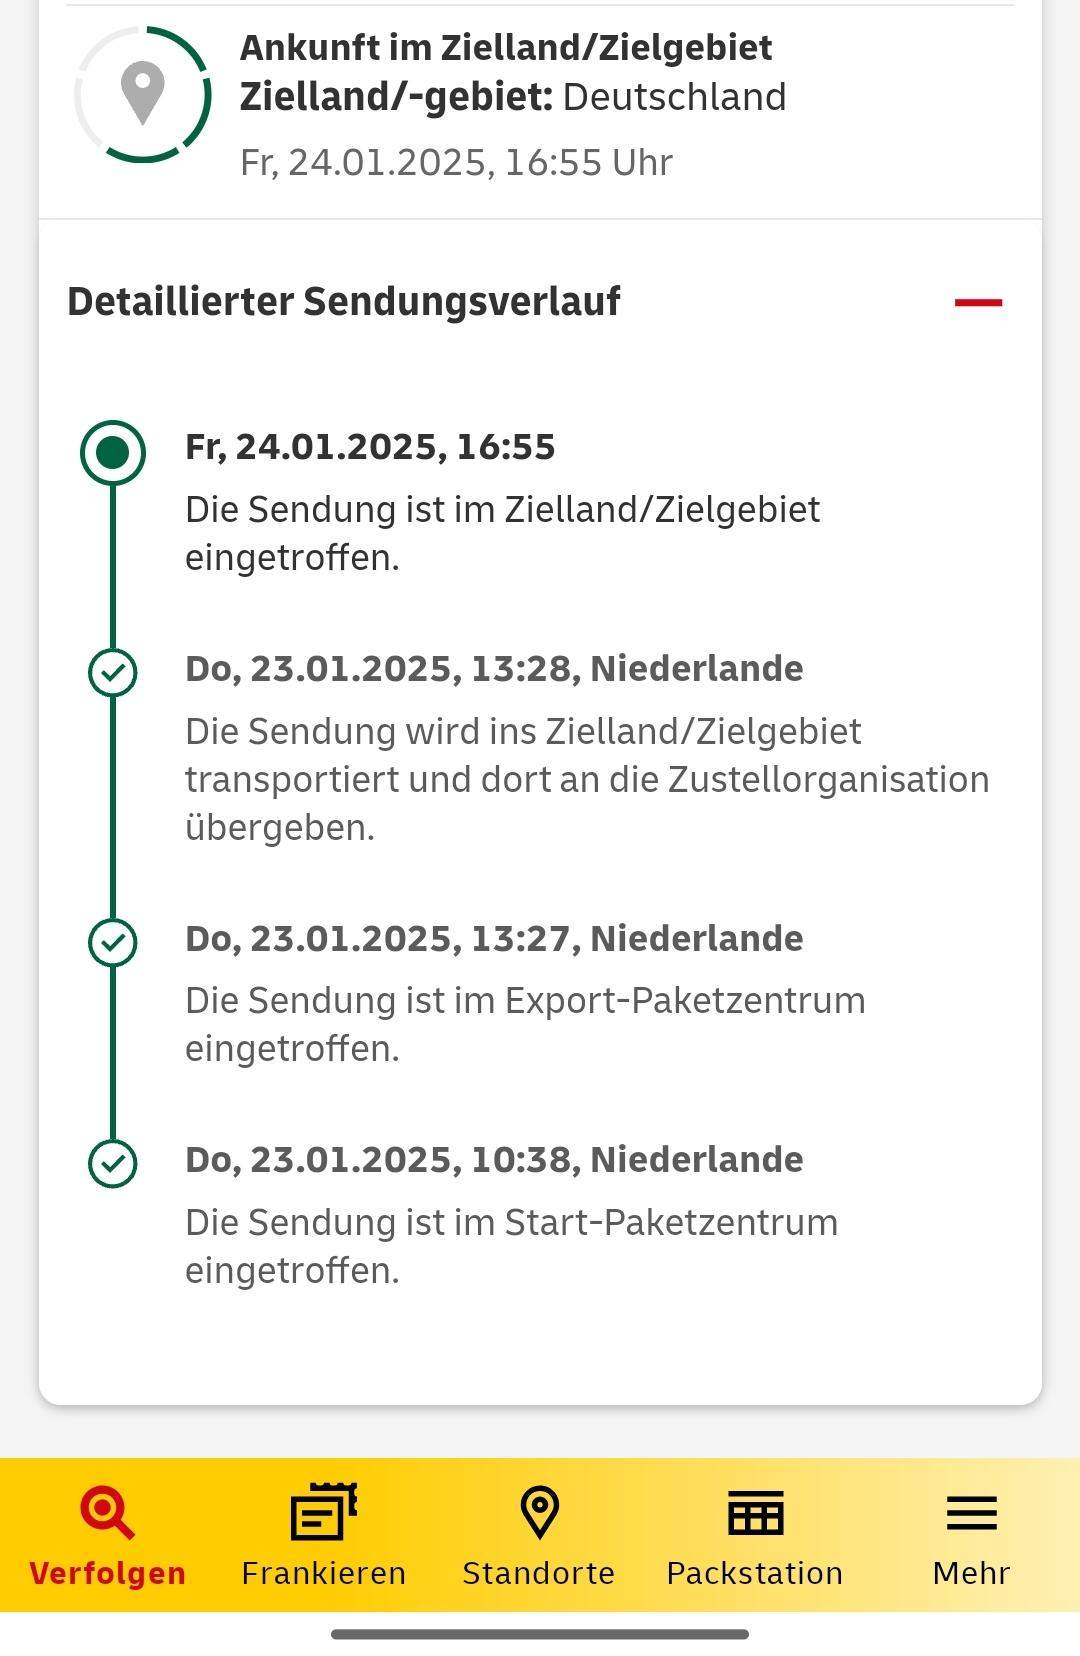This screenshot has width=1080, height=1656.
Task: Select the Standorte tab label
Action: [x=539, y=1573]
